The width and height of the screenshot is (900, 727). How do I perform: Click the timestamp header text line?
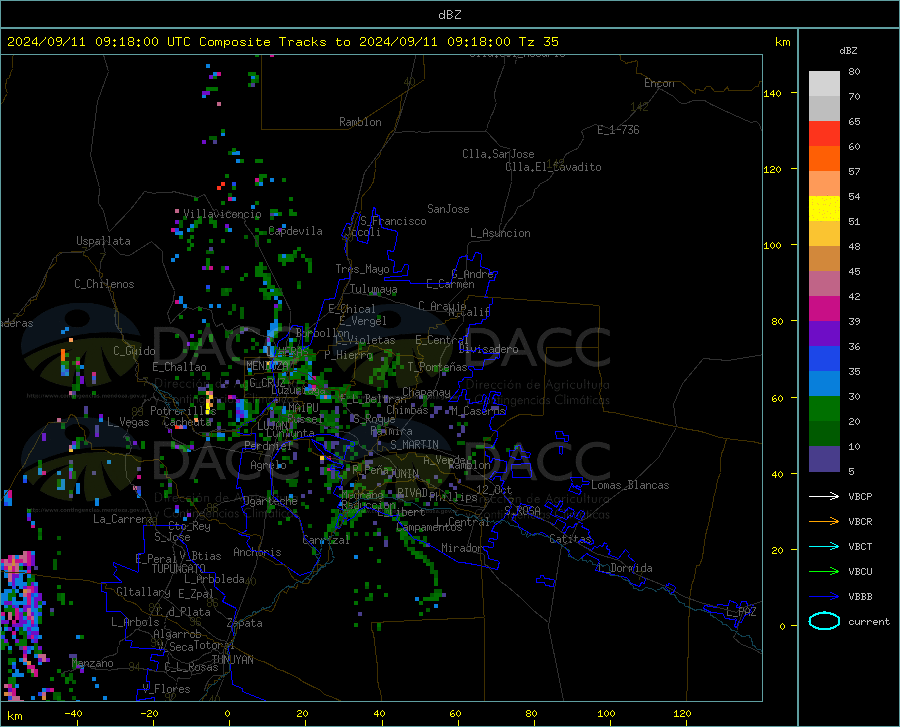pyautogui.click(x=283, y=42)
